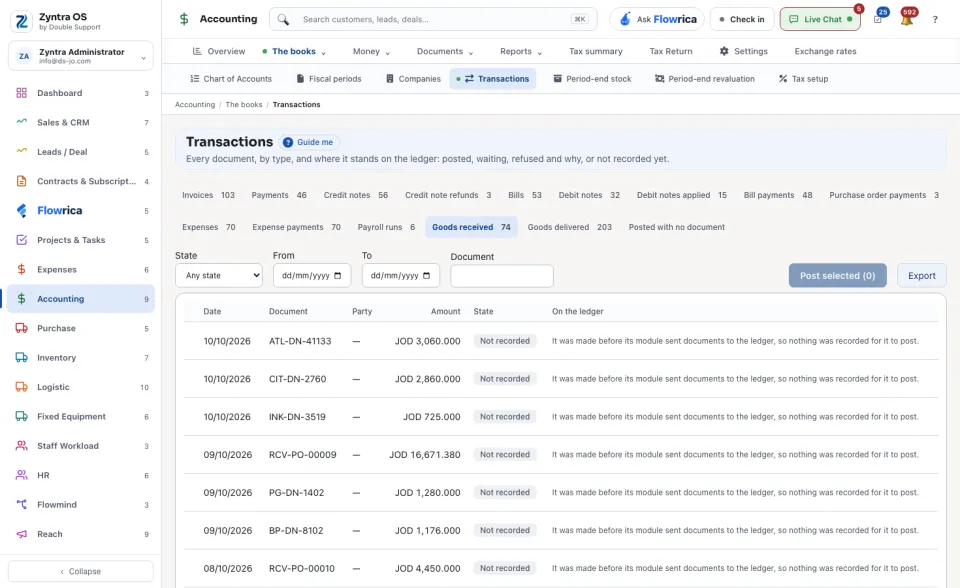
Task: Open Sales & CRM module icon
Action: (21, 122)
